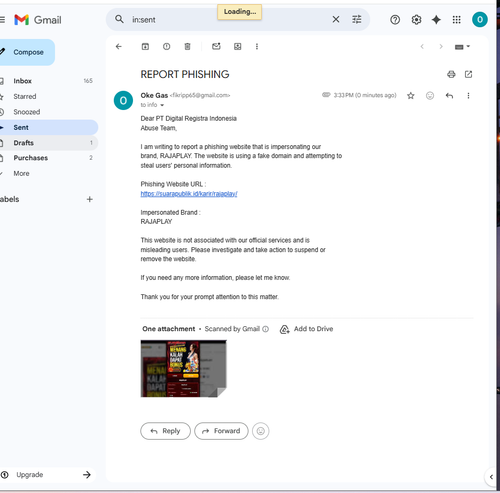
Task: Open the main menu hamburger icon
Action: click(2, 20)
